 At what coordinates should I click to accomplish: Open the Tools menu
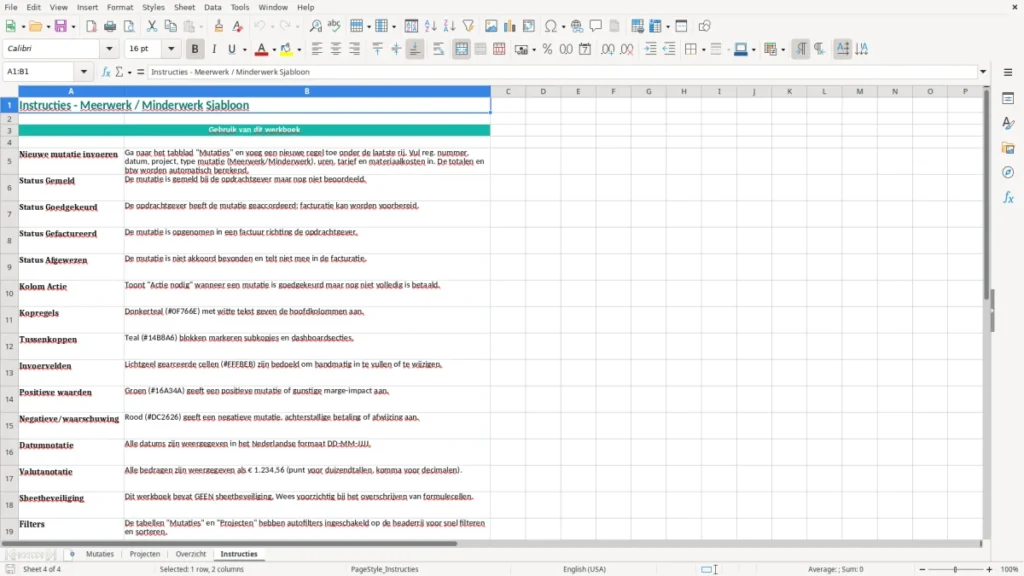click(x=240, y=7)
